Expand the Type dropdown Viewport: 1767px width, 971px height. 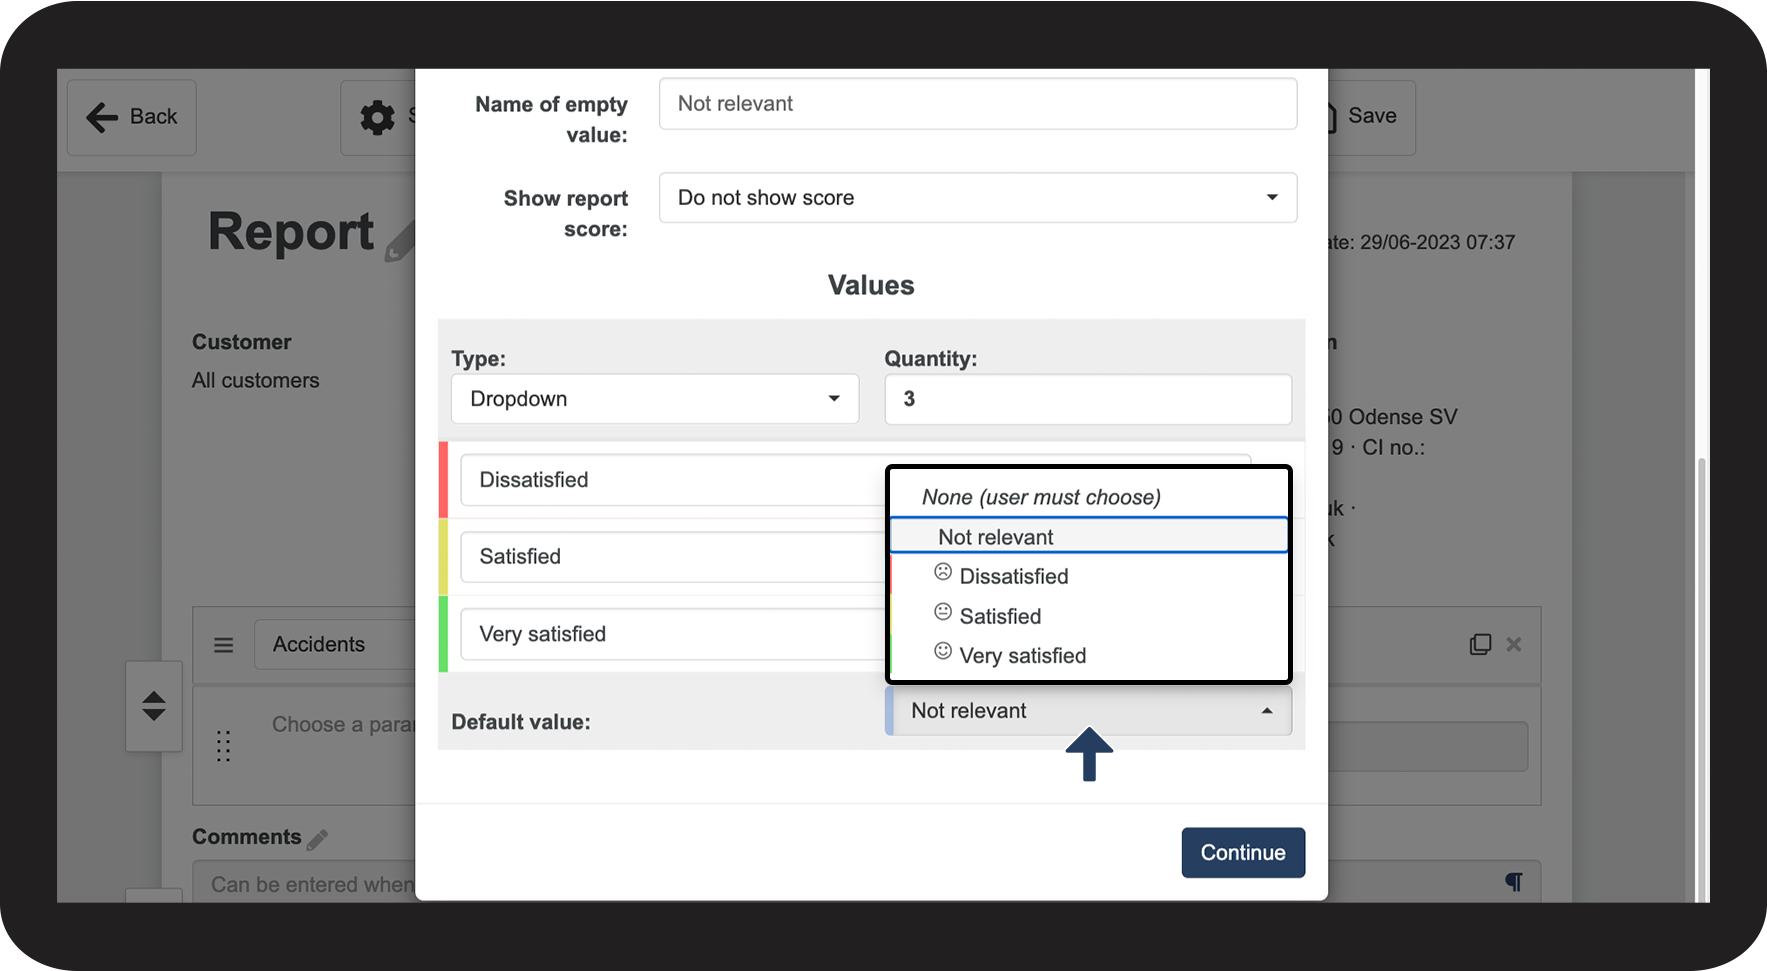click(x=654, y=399)
